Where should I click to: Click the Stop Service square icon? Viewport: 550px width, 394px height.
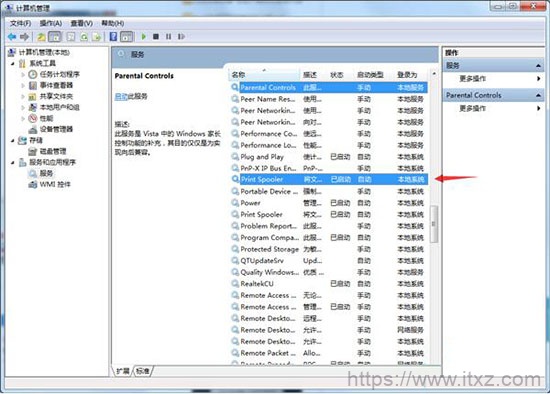[156, 36]
